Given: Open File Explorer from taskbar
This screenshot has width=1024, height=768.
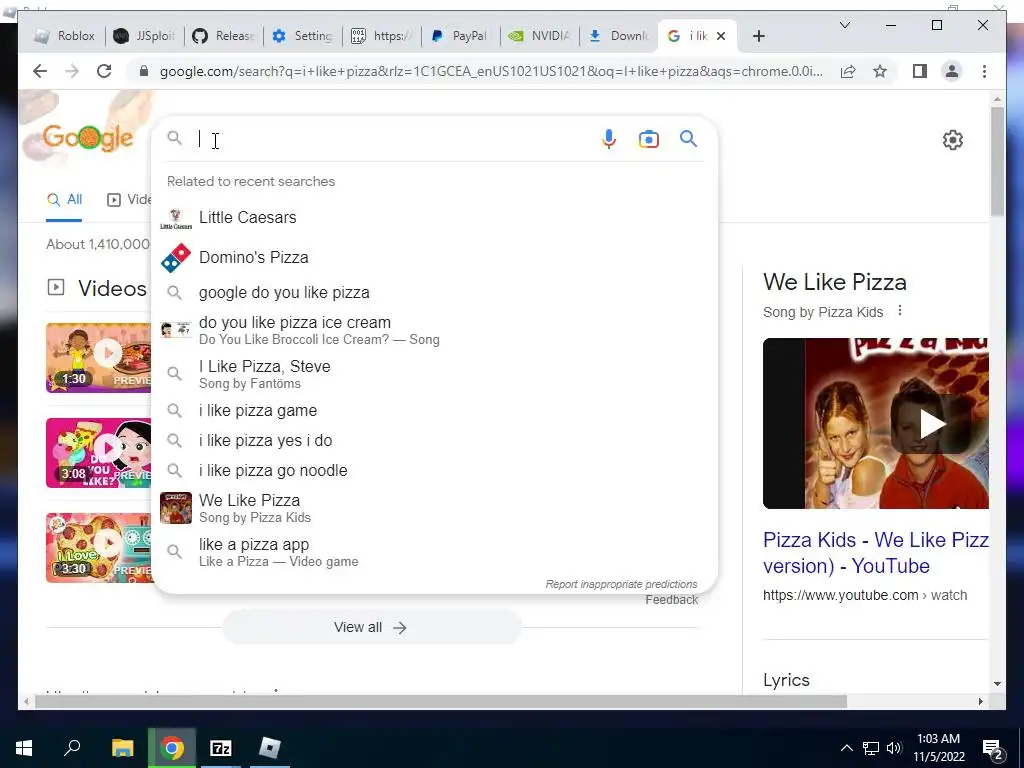Looking at the screenshot, I should pos(122,748).
